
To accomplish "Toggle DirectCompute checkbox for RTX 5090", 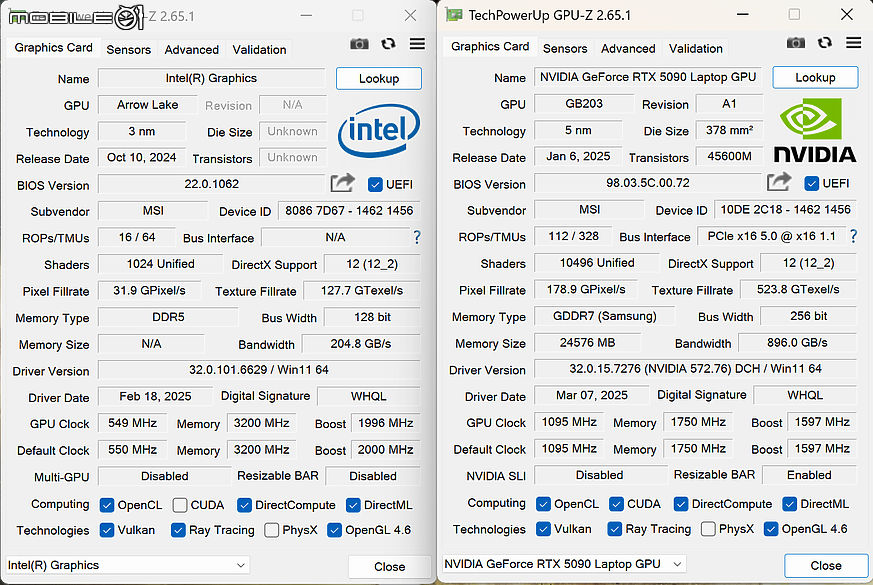I will 680,504.
